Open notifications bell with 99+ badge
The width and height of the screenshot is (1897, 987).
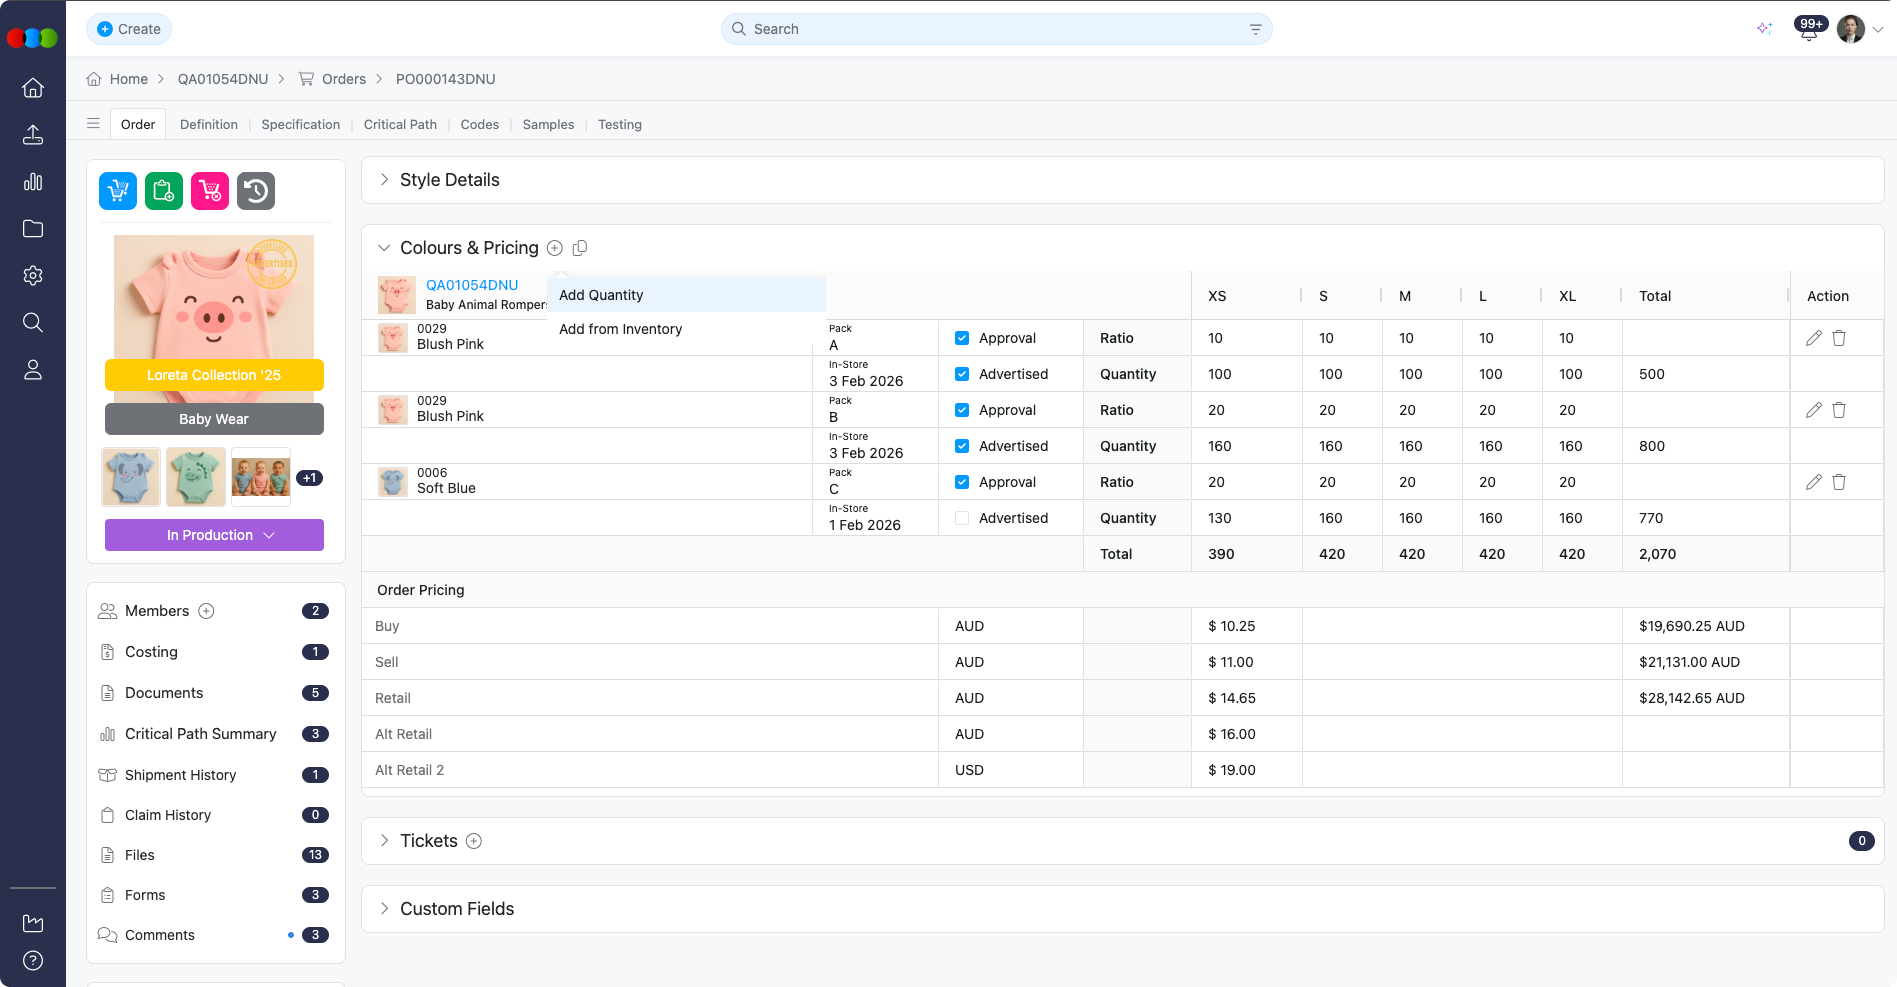tap(1808, 30)
